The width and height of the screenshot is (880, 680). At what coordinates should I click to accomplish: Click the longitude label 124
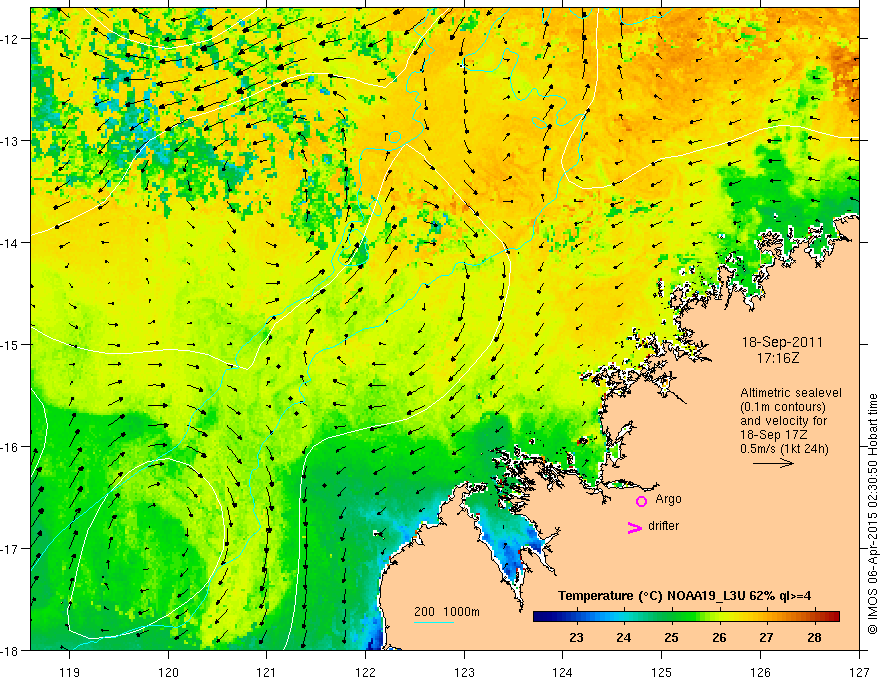tap(563, 672)
